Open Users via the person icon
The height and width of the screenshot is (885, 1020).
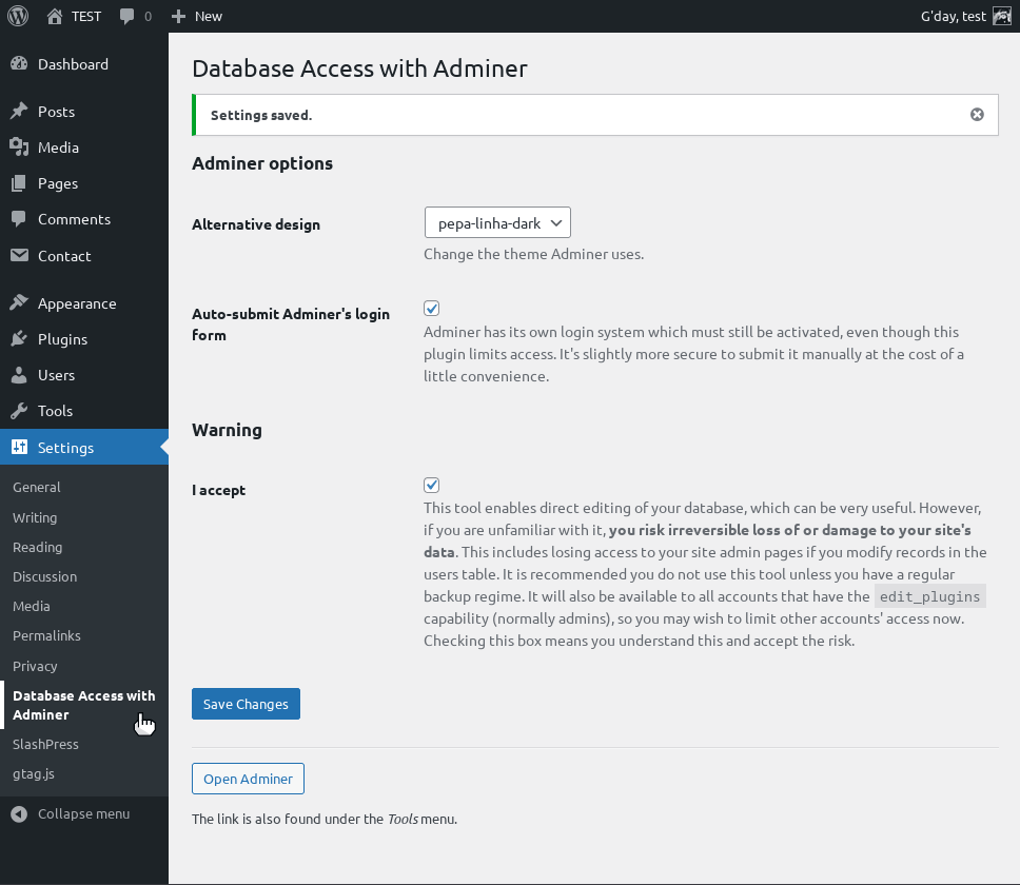[20, 374]
